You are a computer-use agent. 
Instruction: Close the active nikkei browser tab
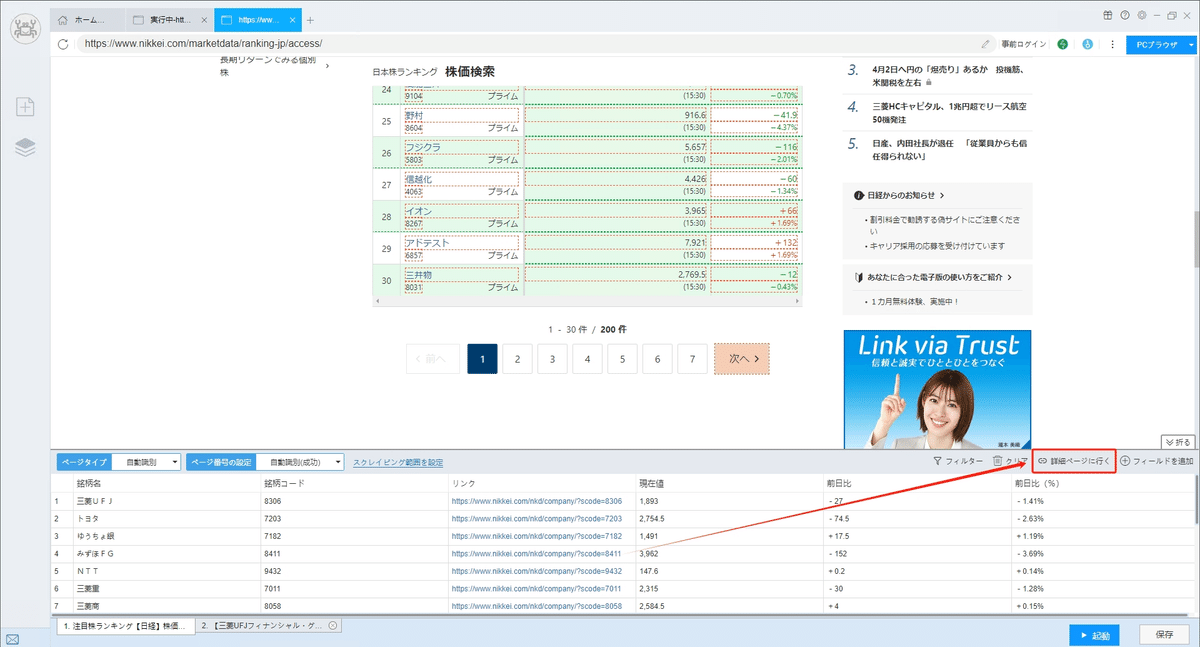290,20
